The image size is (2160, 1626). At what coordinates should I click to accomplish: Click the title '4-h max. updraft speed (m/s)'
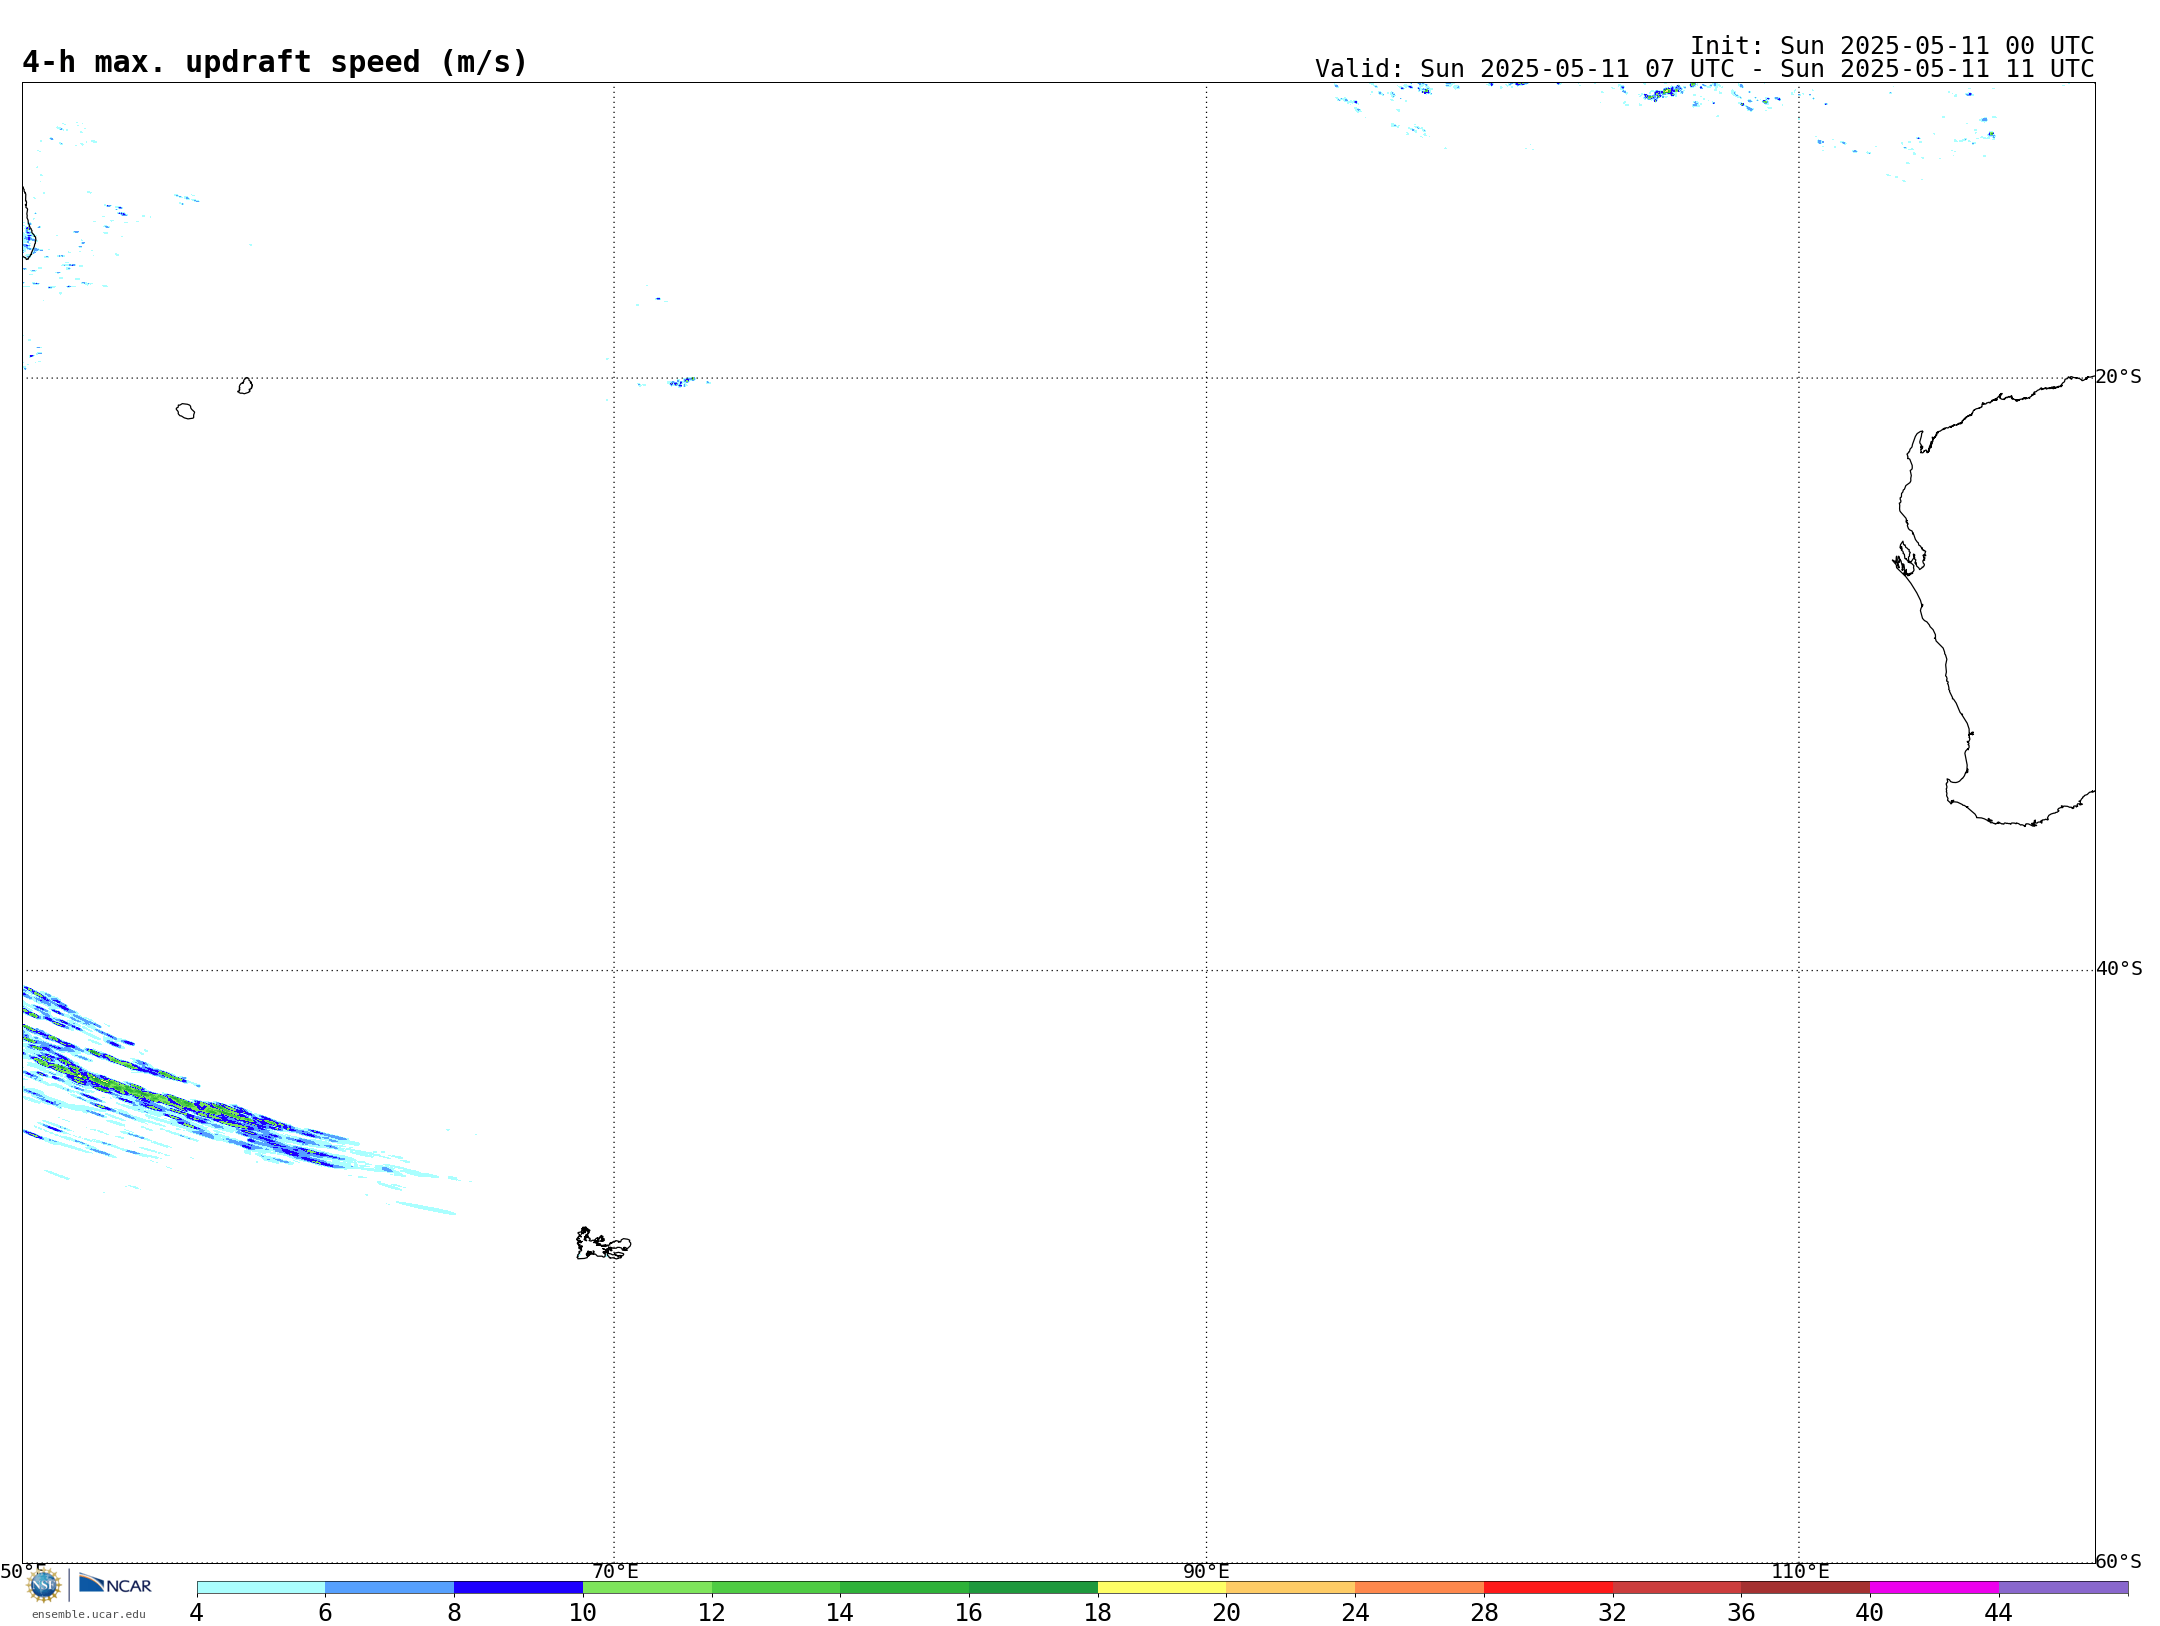coord(275,62)
